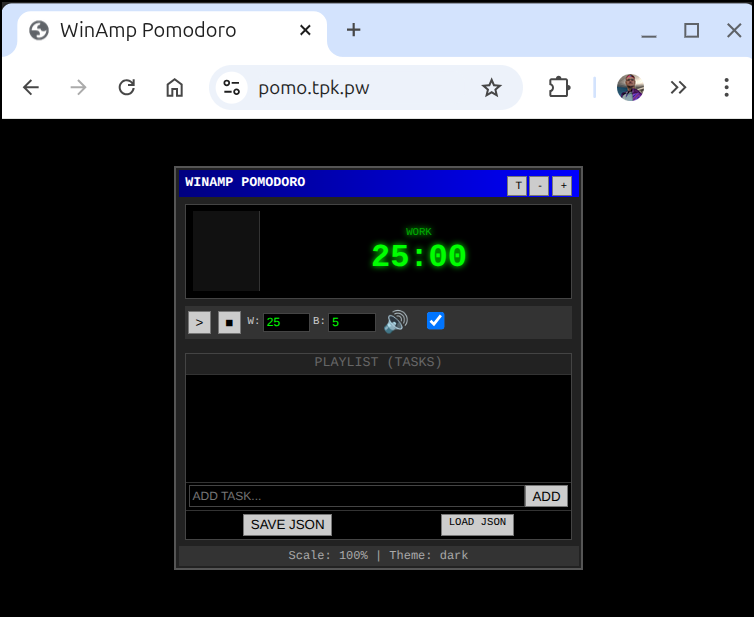Image resolution: width=754 pixels, height=617 pixels.
Task: Click the visualizer panel beside the timer
Action: 226,251
